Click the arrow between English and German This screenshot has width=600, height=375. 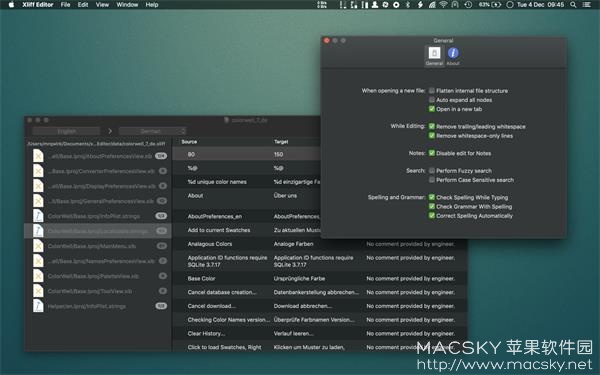point(110,131)
